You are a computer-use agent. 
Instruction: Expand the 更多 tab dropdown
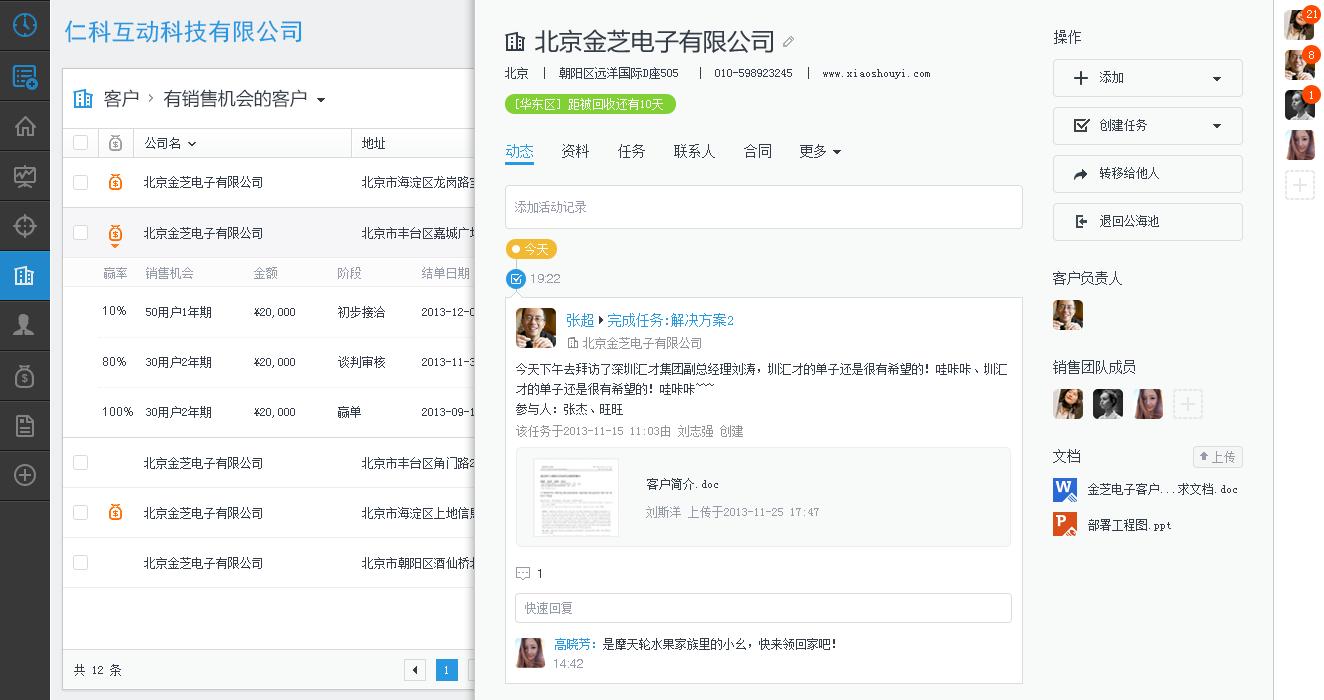[819, 151]
